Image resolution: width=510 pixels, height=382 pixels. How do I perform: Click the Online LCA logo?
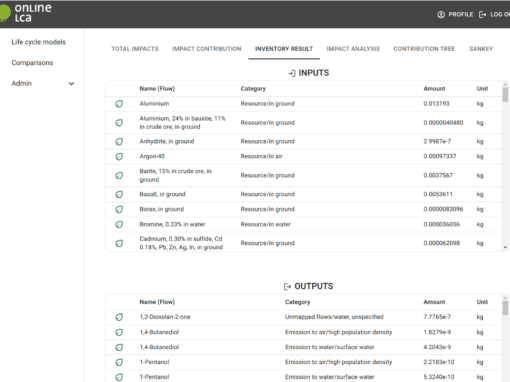click(26, 13)
